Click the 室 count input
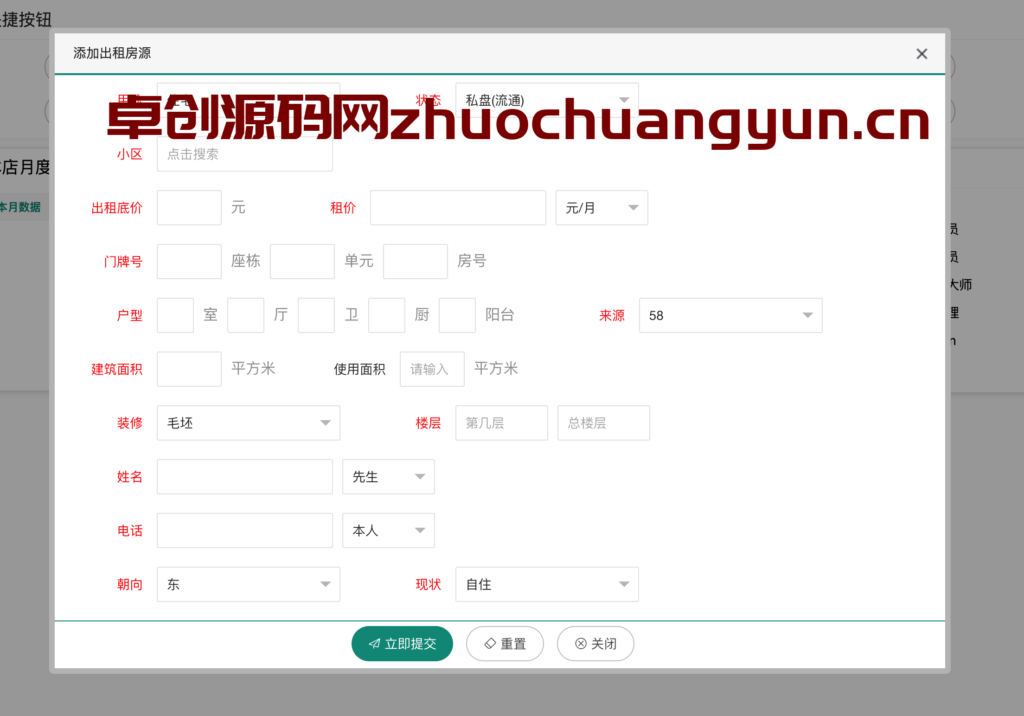The height and width of the screenshot is (716, 1024). (176, 316)
